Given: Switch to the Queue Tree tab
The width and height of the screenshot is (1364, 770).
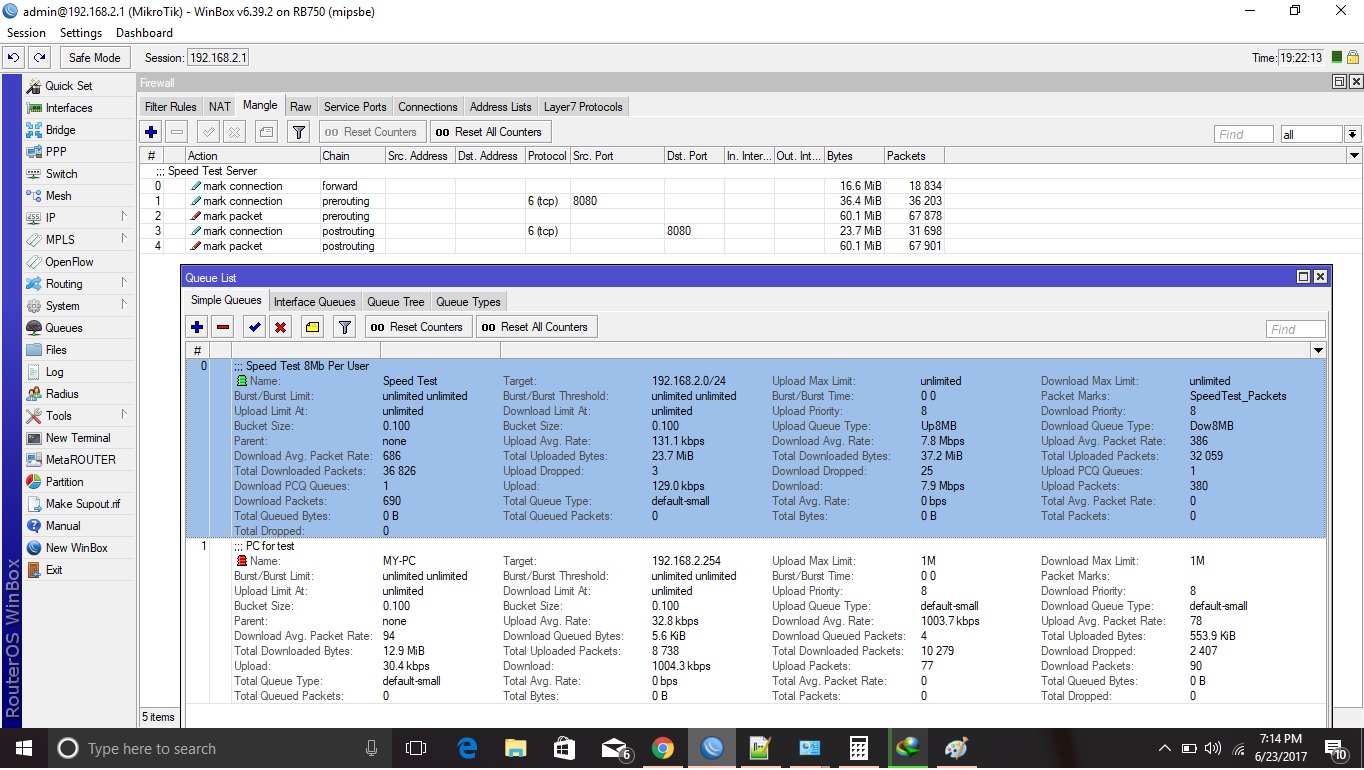Looking at the screenshot, I should coord(395,301).
